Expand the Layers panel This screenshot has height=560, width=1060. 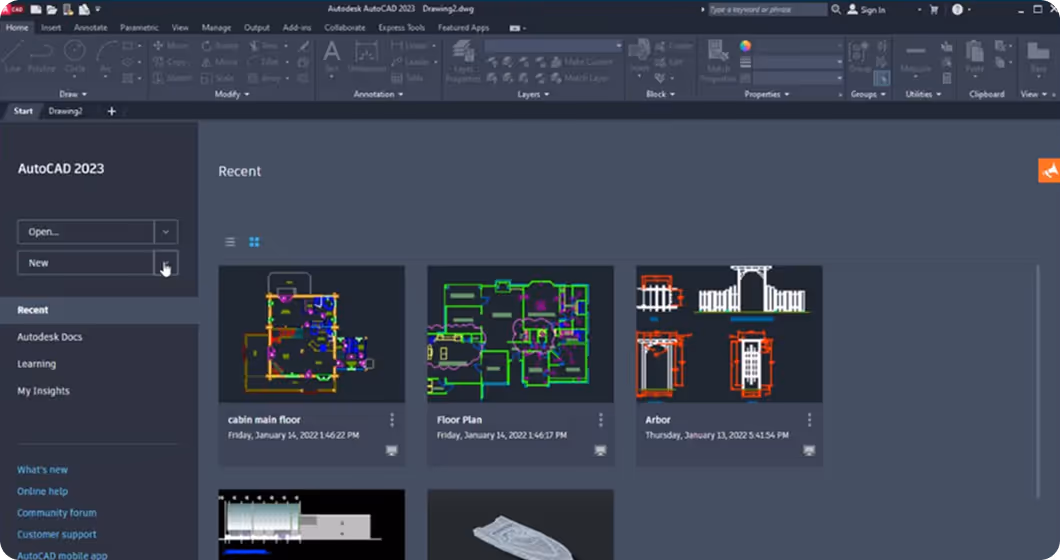(x=533, y=94)
